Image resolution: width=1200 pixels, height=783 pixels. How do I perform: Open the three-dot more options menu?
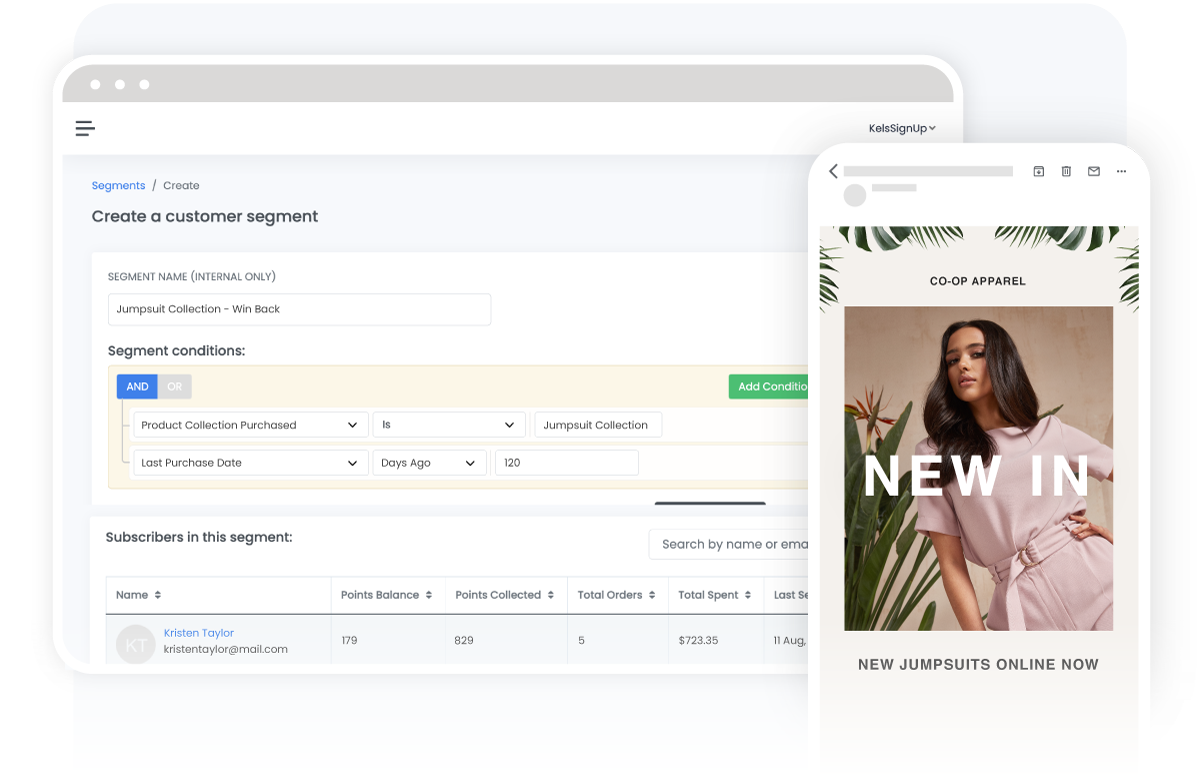(x=1121, y=172)
